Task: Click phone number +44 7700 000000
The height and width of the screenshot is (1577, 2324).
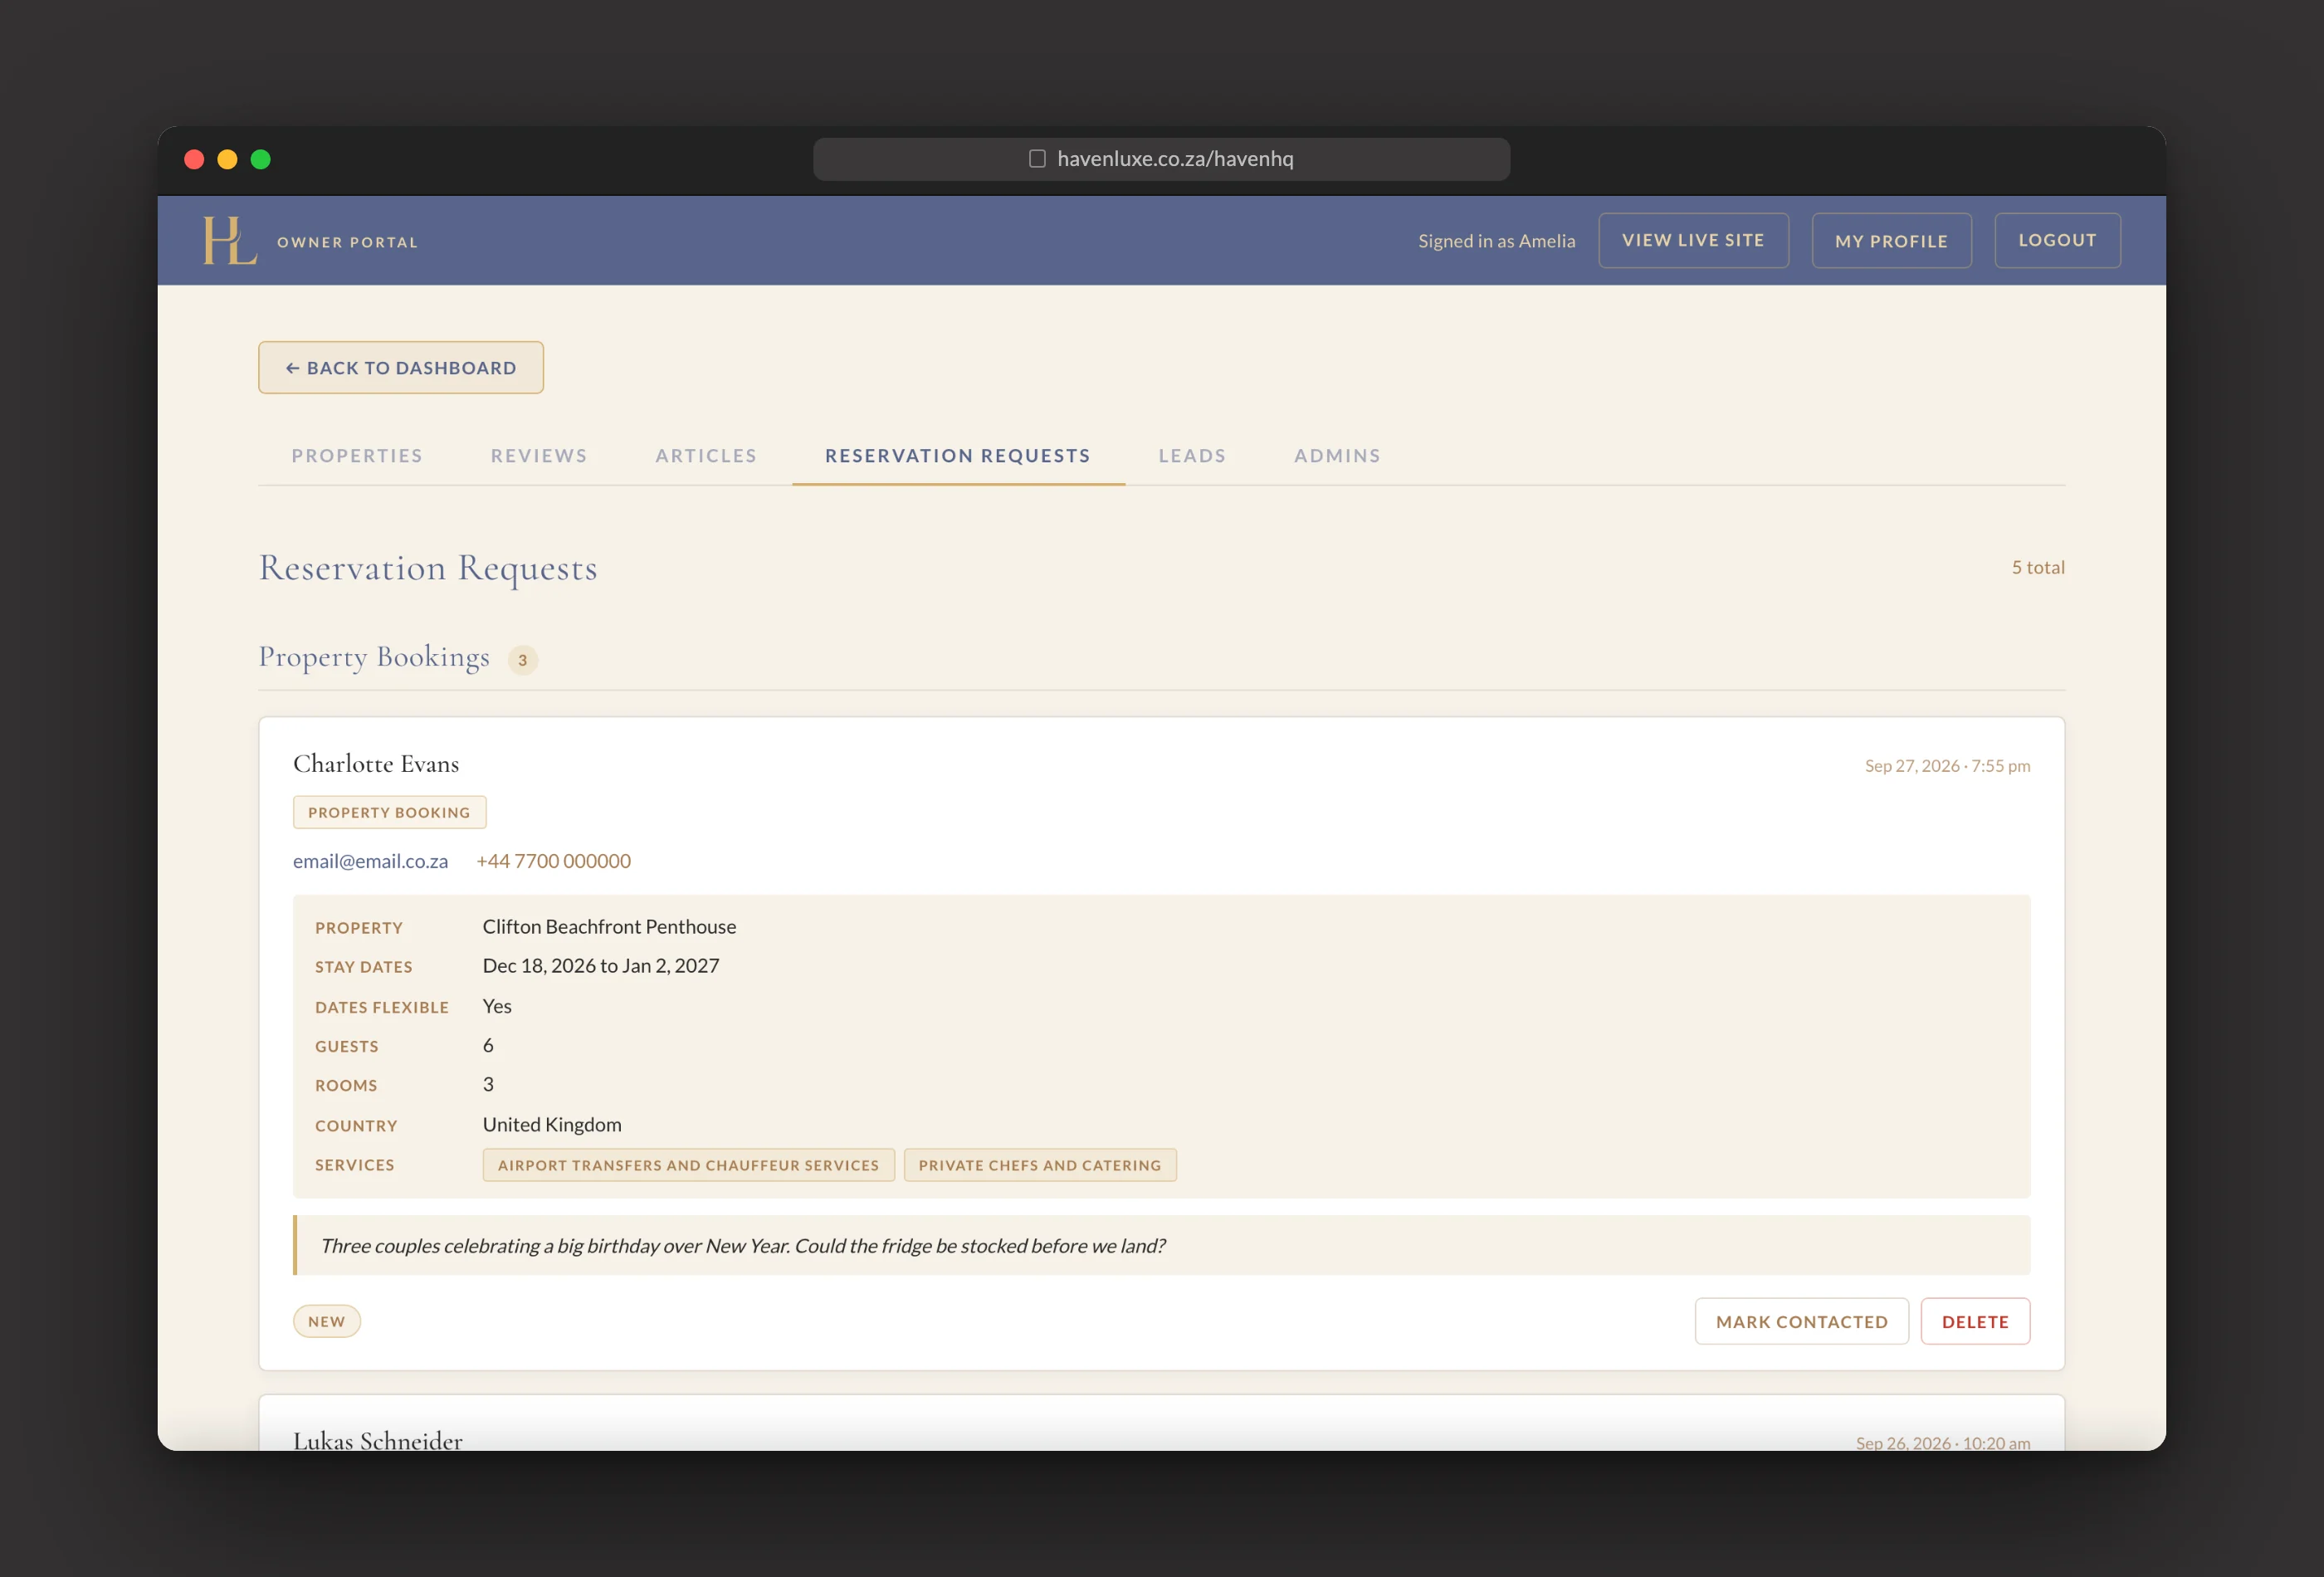Action: click(x=553, y=861)
